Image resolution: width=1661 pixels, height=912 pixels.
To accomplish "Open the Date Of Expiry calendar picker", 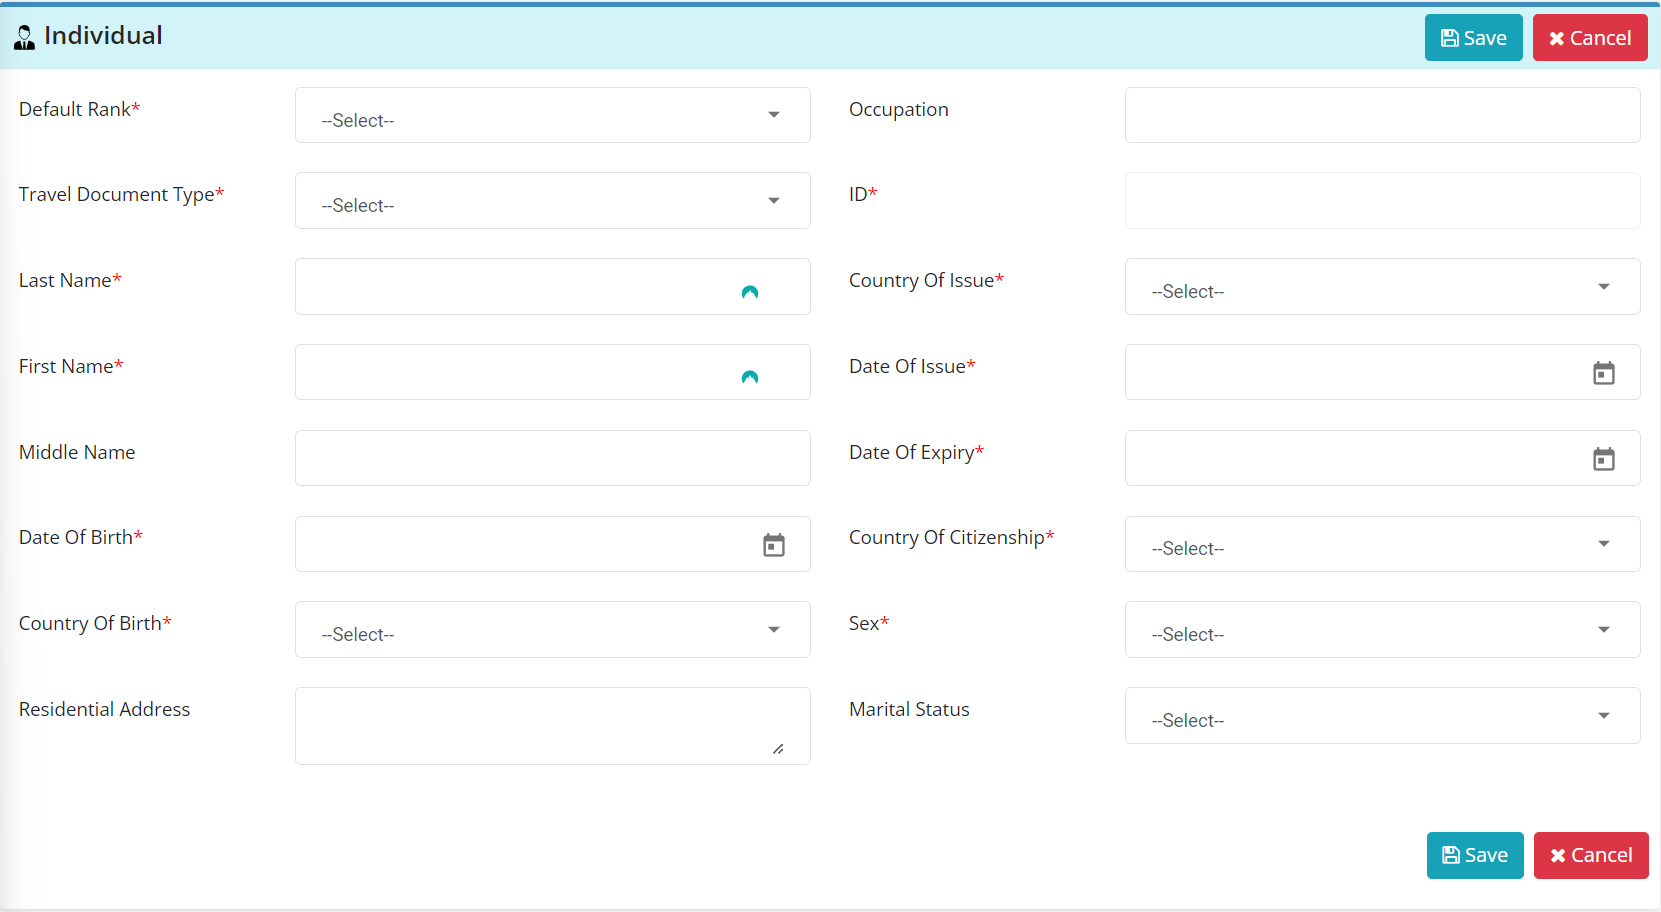I will click(x=1603, y=459).
